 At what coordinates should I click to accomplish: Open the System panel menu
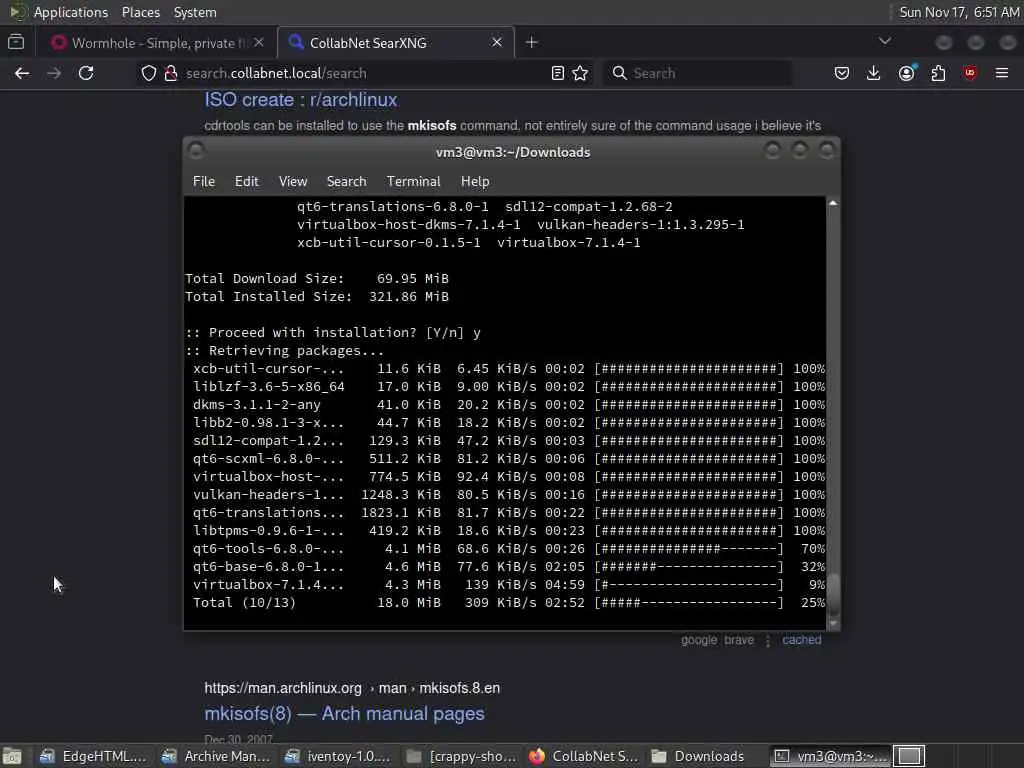tap(195, 12)
